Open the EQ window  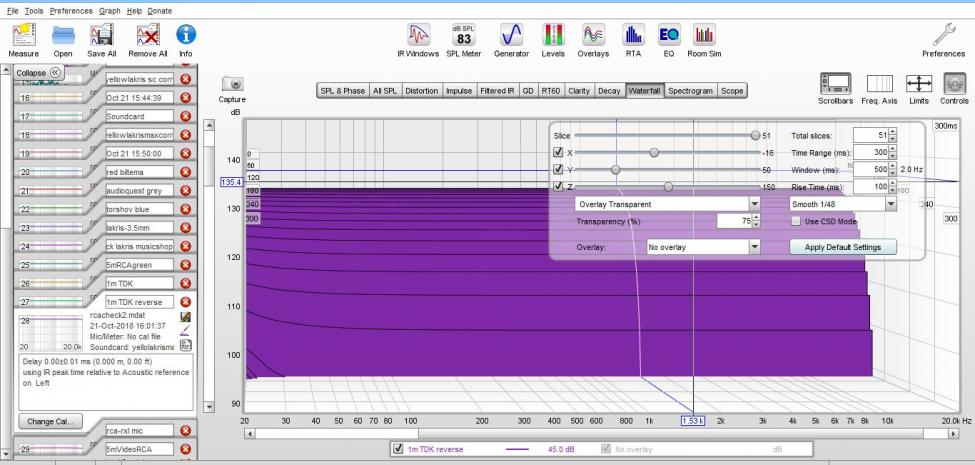point(668,35)
